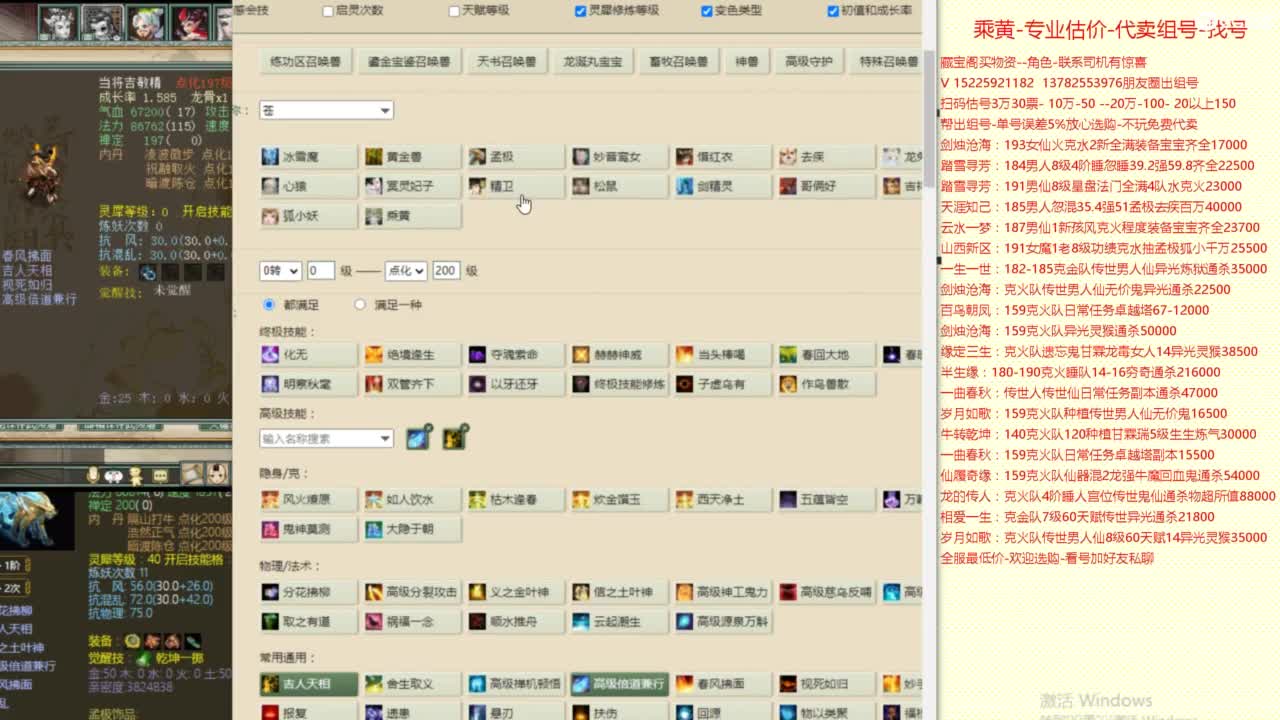
Task: Open the 0转 level dropdown
Action: pos(280,270)
